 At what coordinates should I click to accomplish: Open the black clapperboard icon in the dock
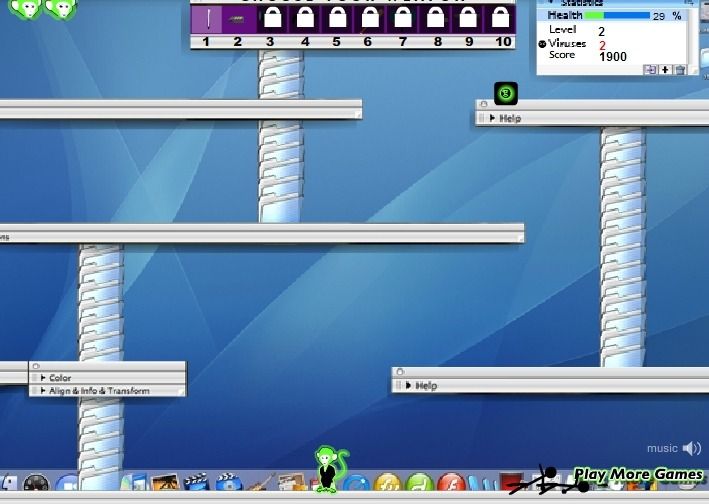pos(196,482)
